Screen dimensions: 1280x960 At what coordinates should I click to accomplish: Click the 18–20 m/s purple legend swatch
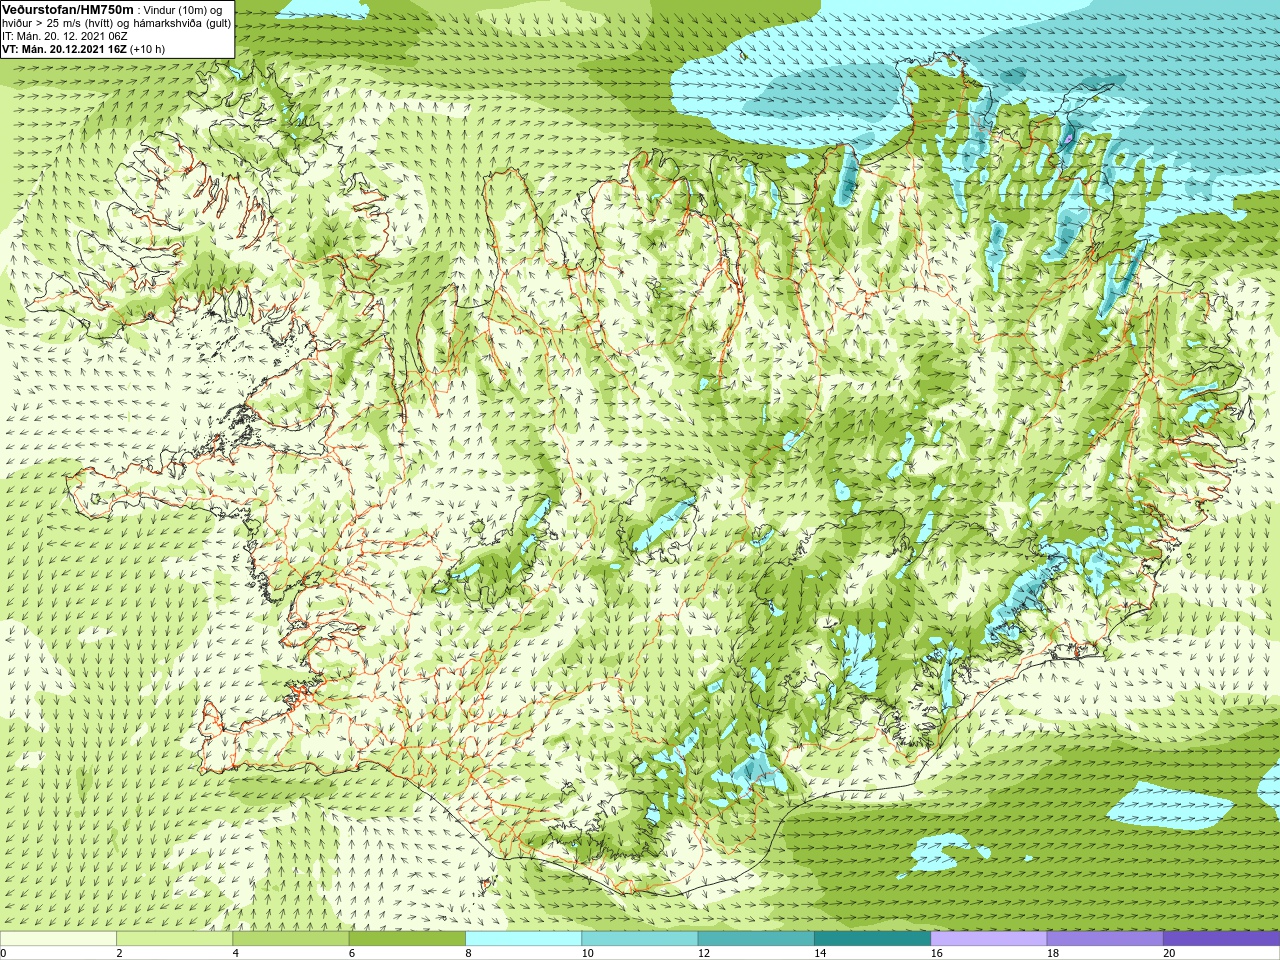coord(1105,938)
